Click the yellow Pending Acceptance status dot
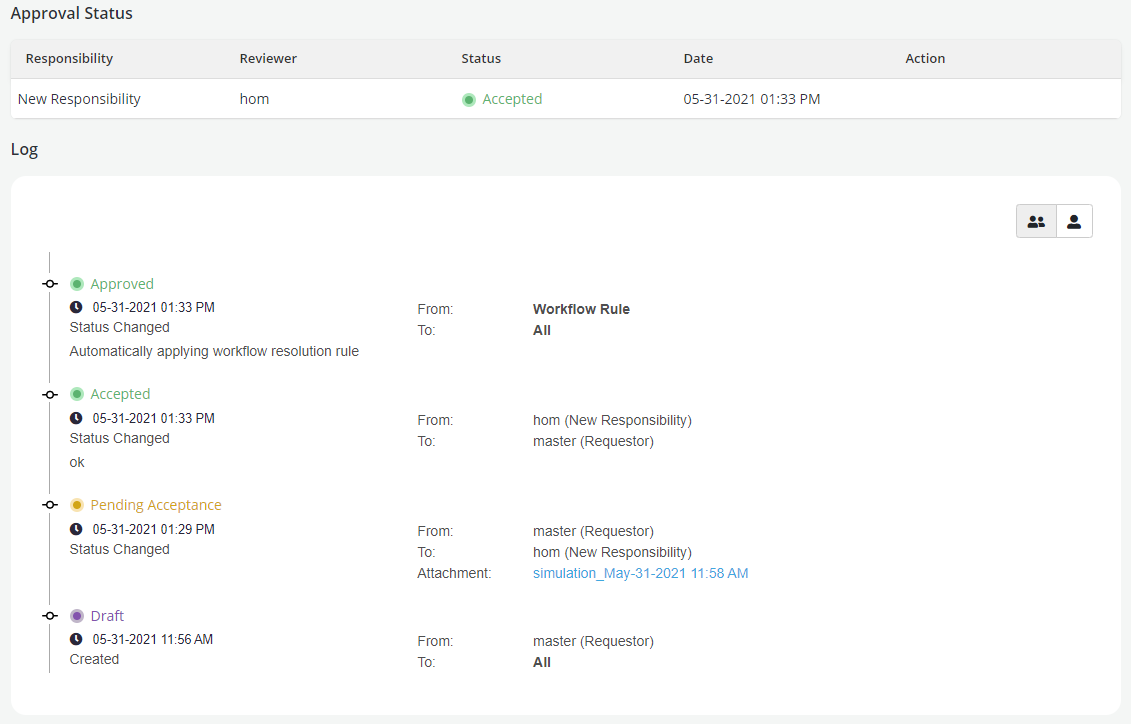The width and height of the screenshot is (1131, 724). pos(77,505)
